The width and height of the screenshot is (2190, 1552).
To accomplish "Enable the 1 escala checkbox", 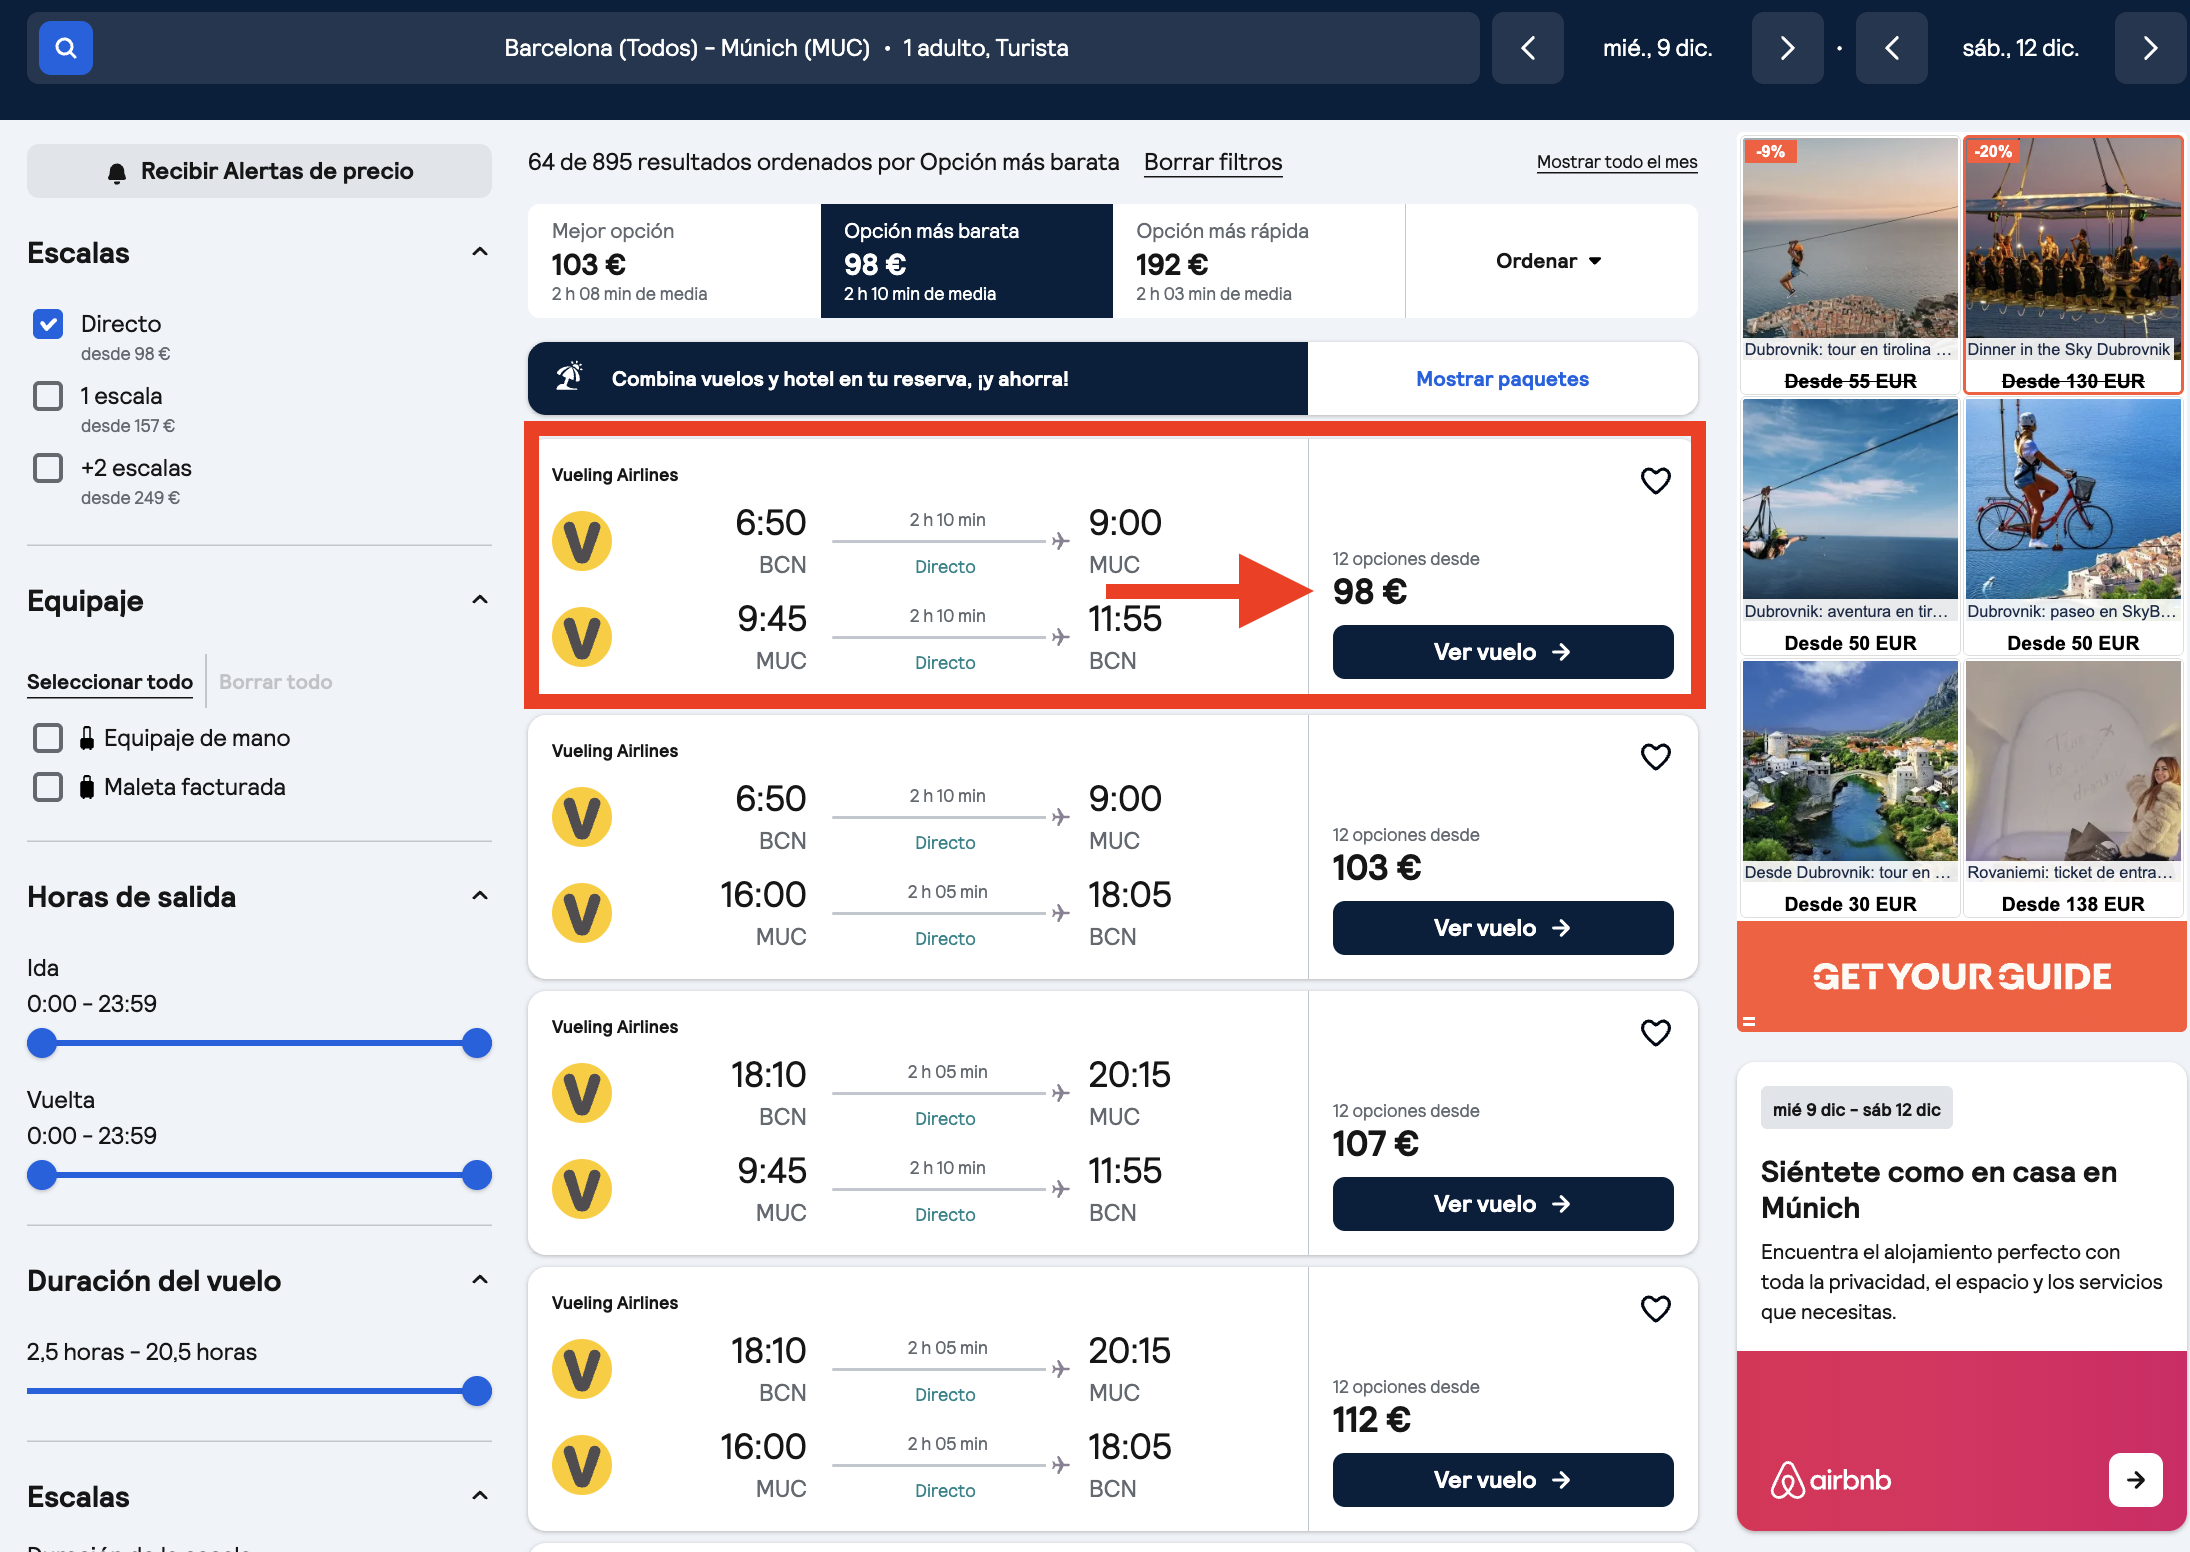I will [48, 396].
